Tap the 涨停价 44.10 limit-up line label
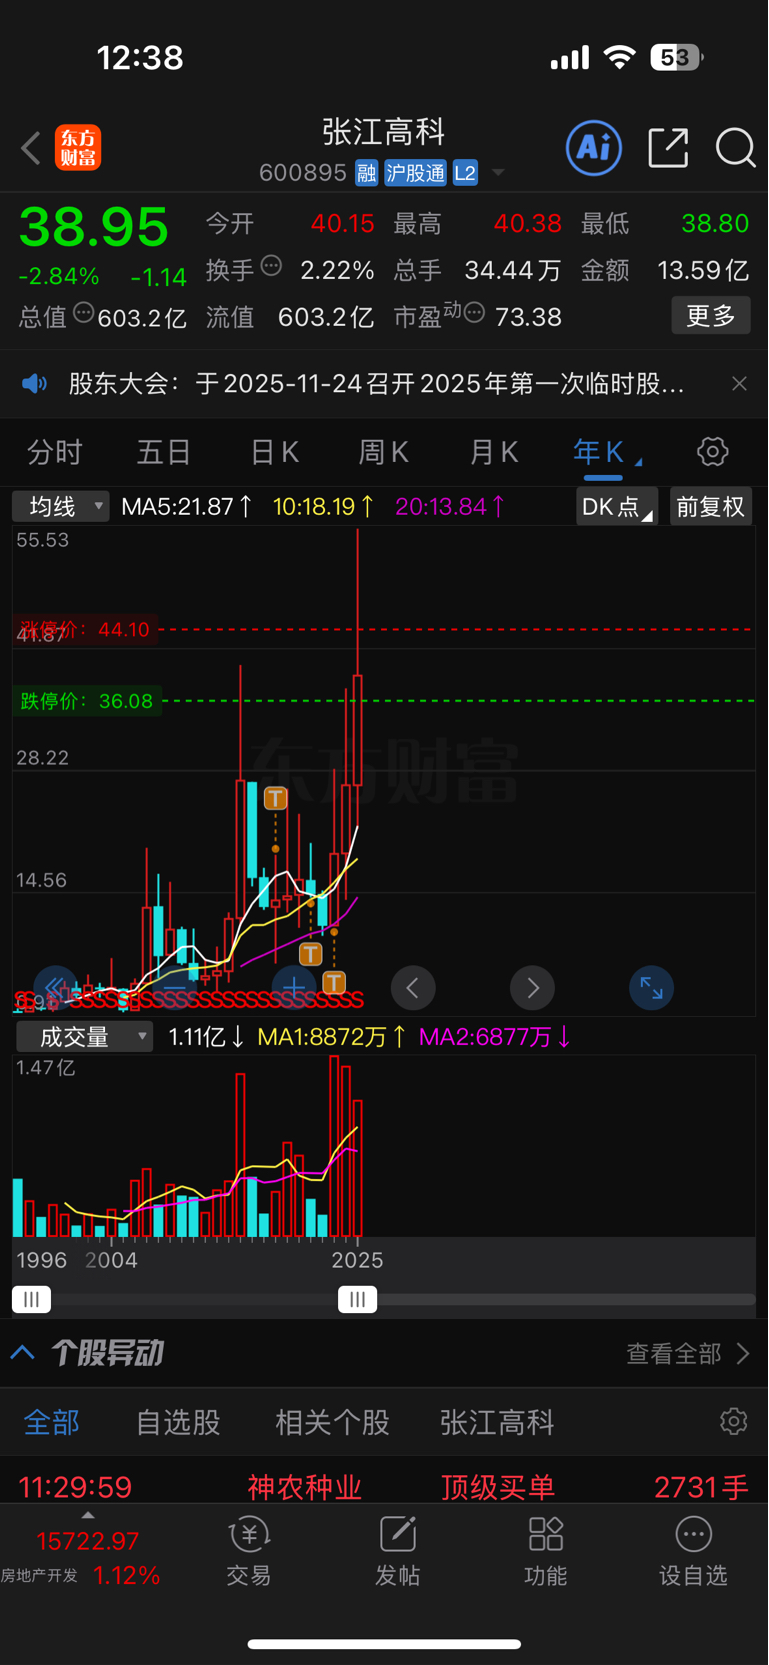This screenshot has width=769, height=1665. (85, 630)
